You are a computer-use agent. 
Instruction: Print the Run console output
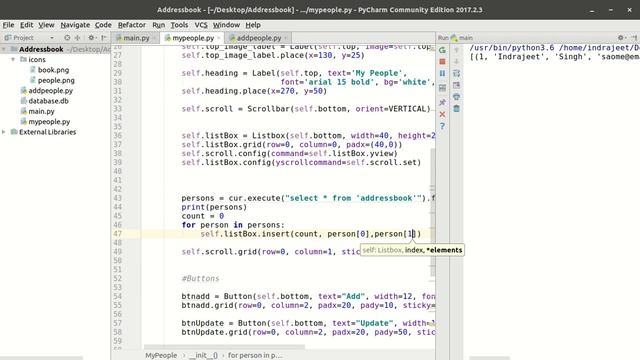tap(456, 97)
